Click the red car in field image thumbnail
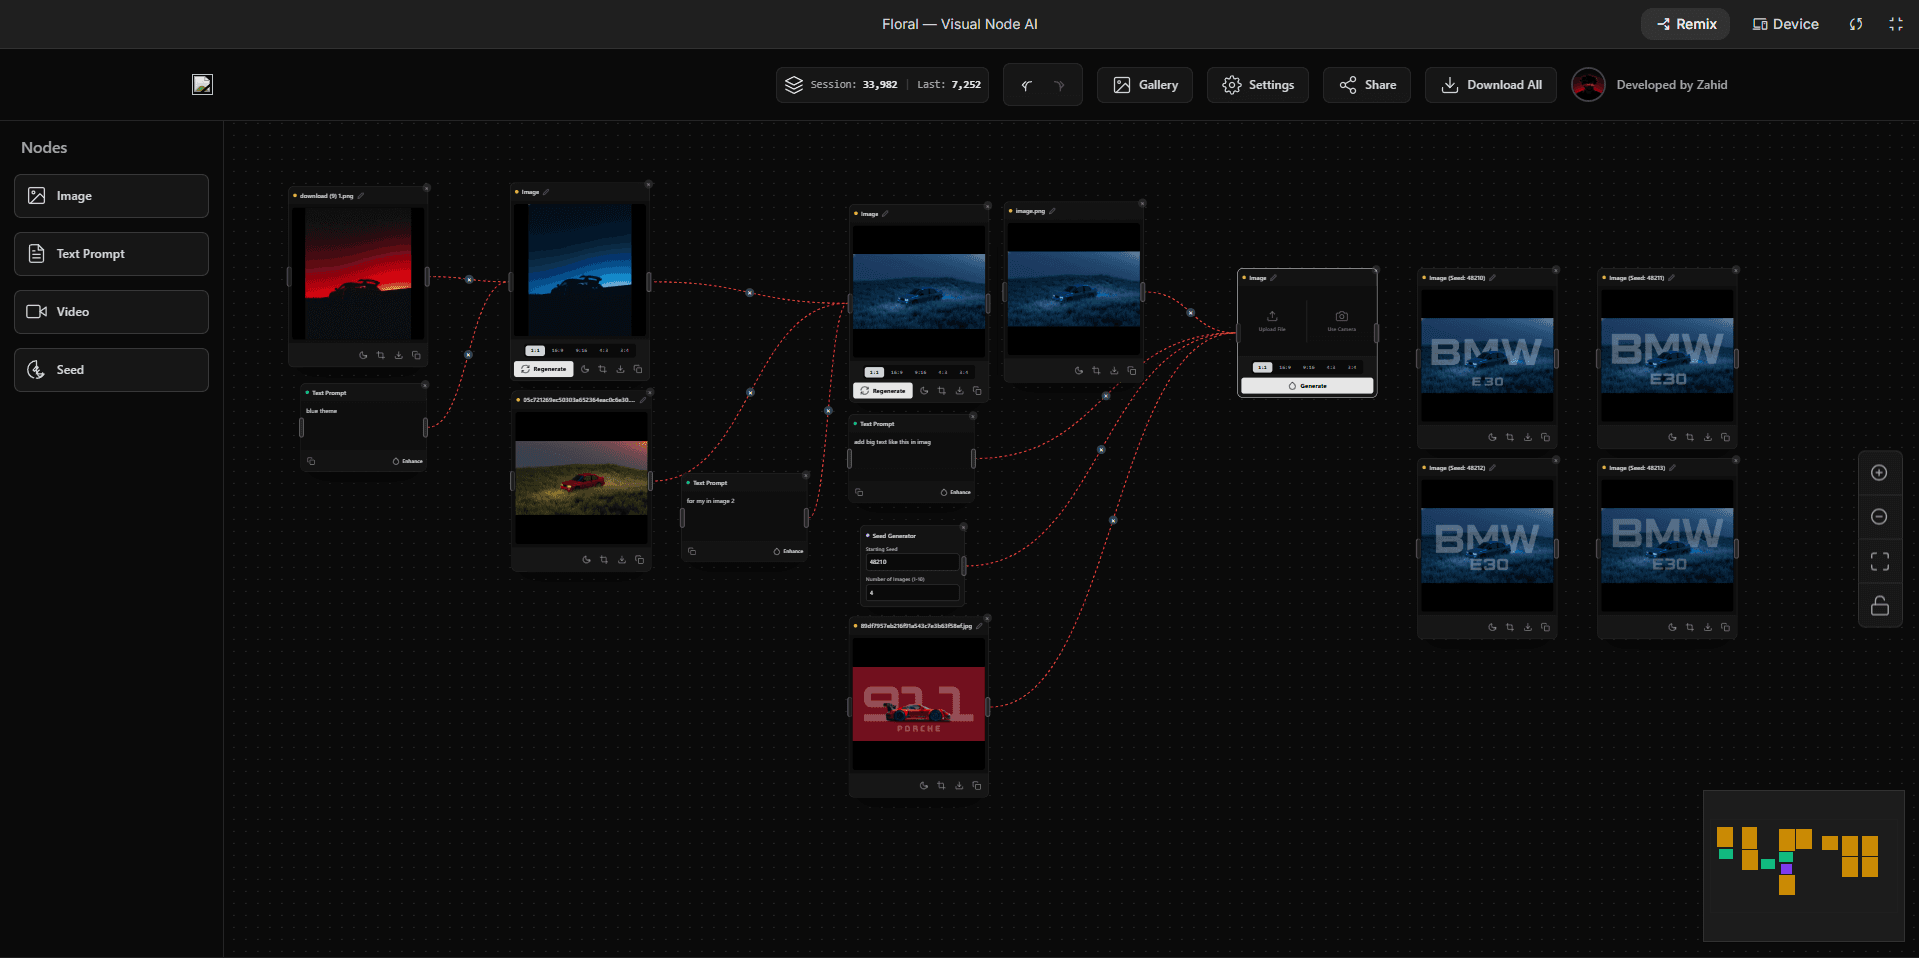Image resolution: width=1919 pixels, height=958 pixels. [x=582, y=478]
